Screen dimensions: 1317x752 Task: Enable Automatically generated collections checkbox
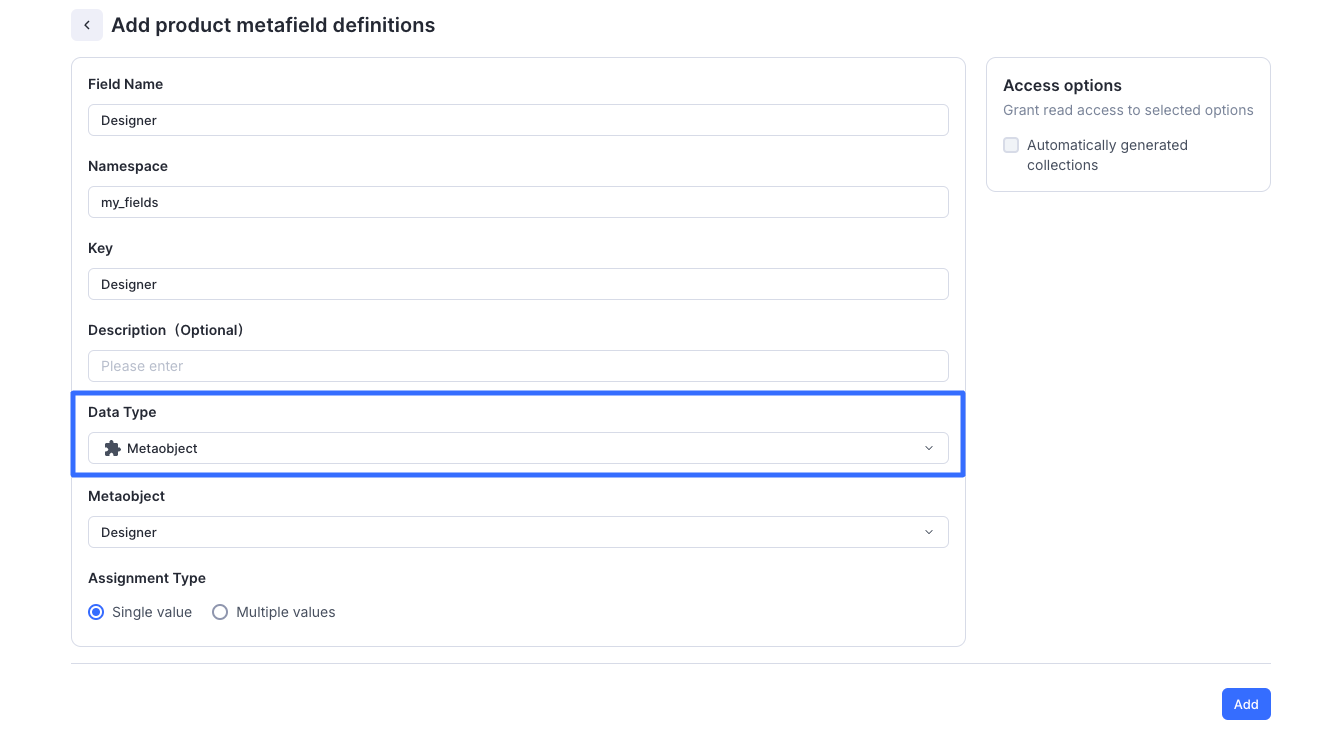point(1011,145)
